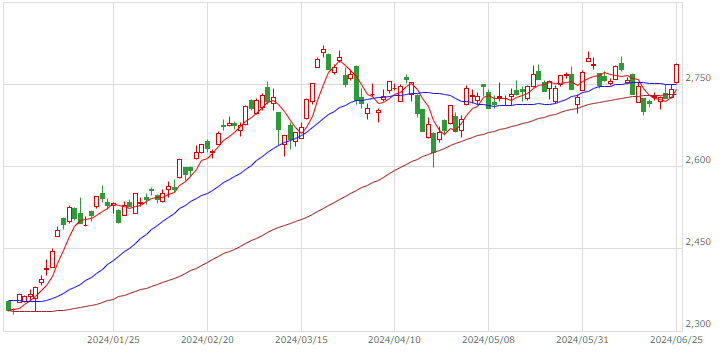Click the 2024/06/25 date axis label
The height and width of the screenshot is (363, 723).
click(676, 340)
